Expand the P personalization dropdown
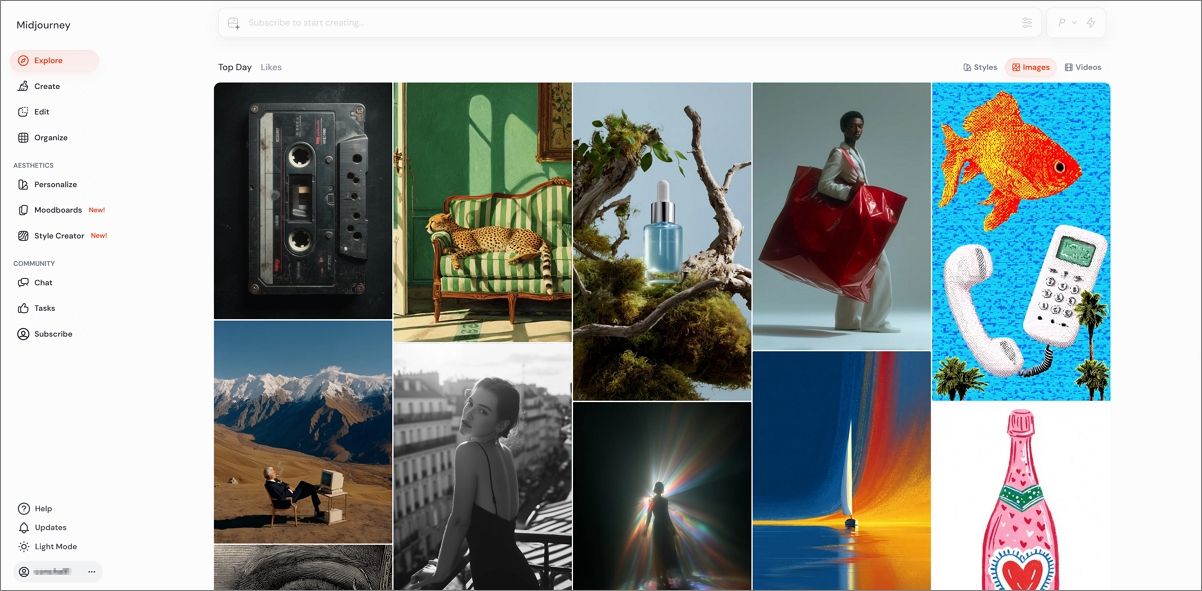The image size is (1202, 591). 1066,23
